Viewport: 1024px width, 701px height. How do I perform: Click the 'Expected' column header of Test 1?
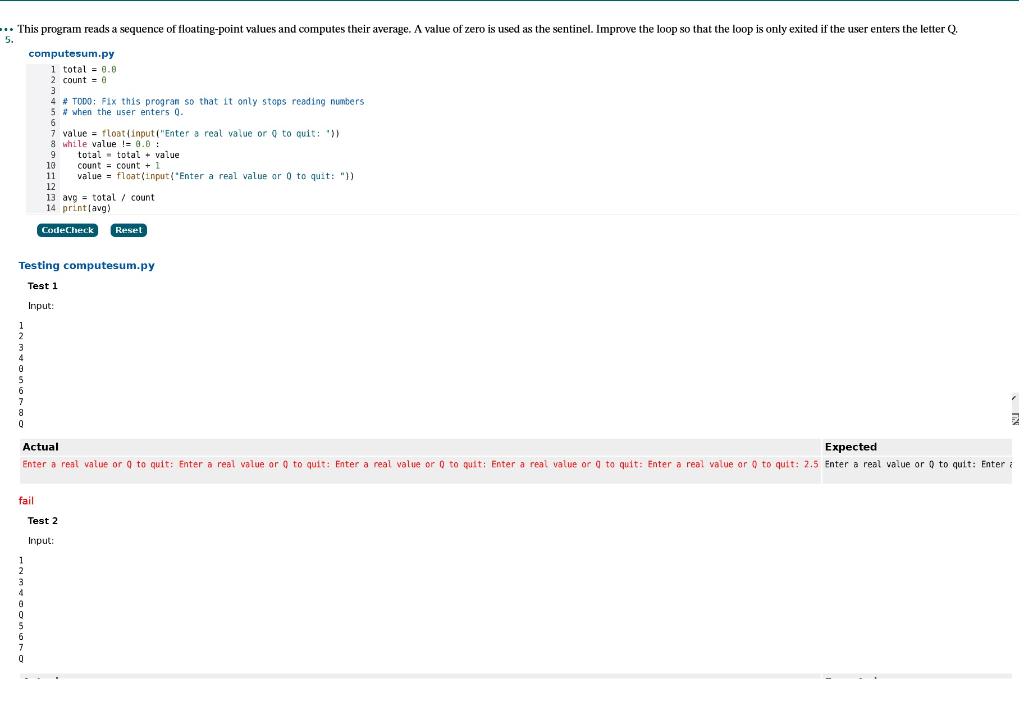click(850, 447)
